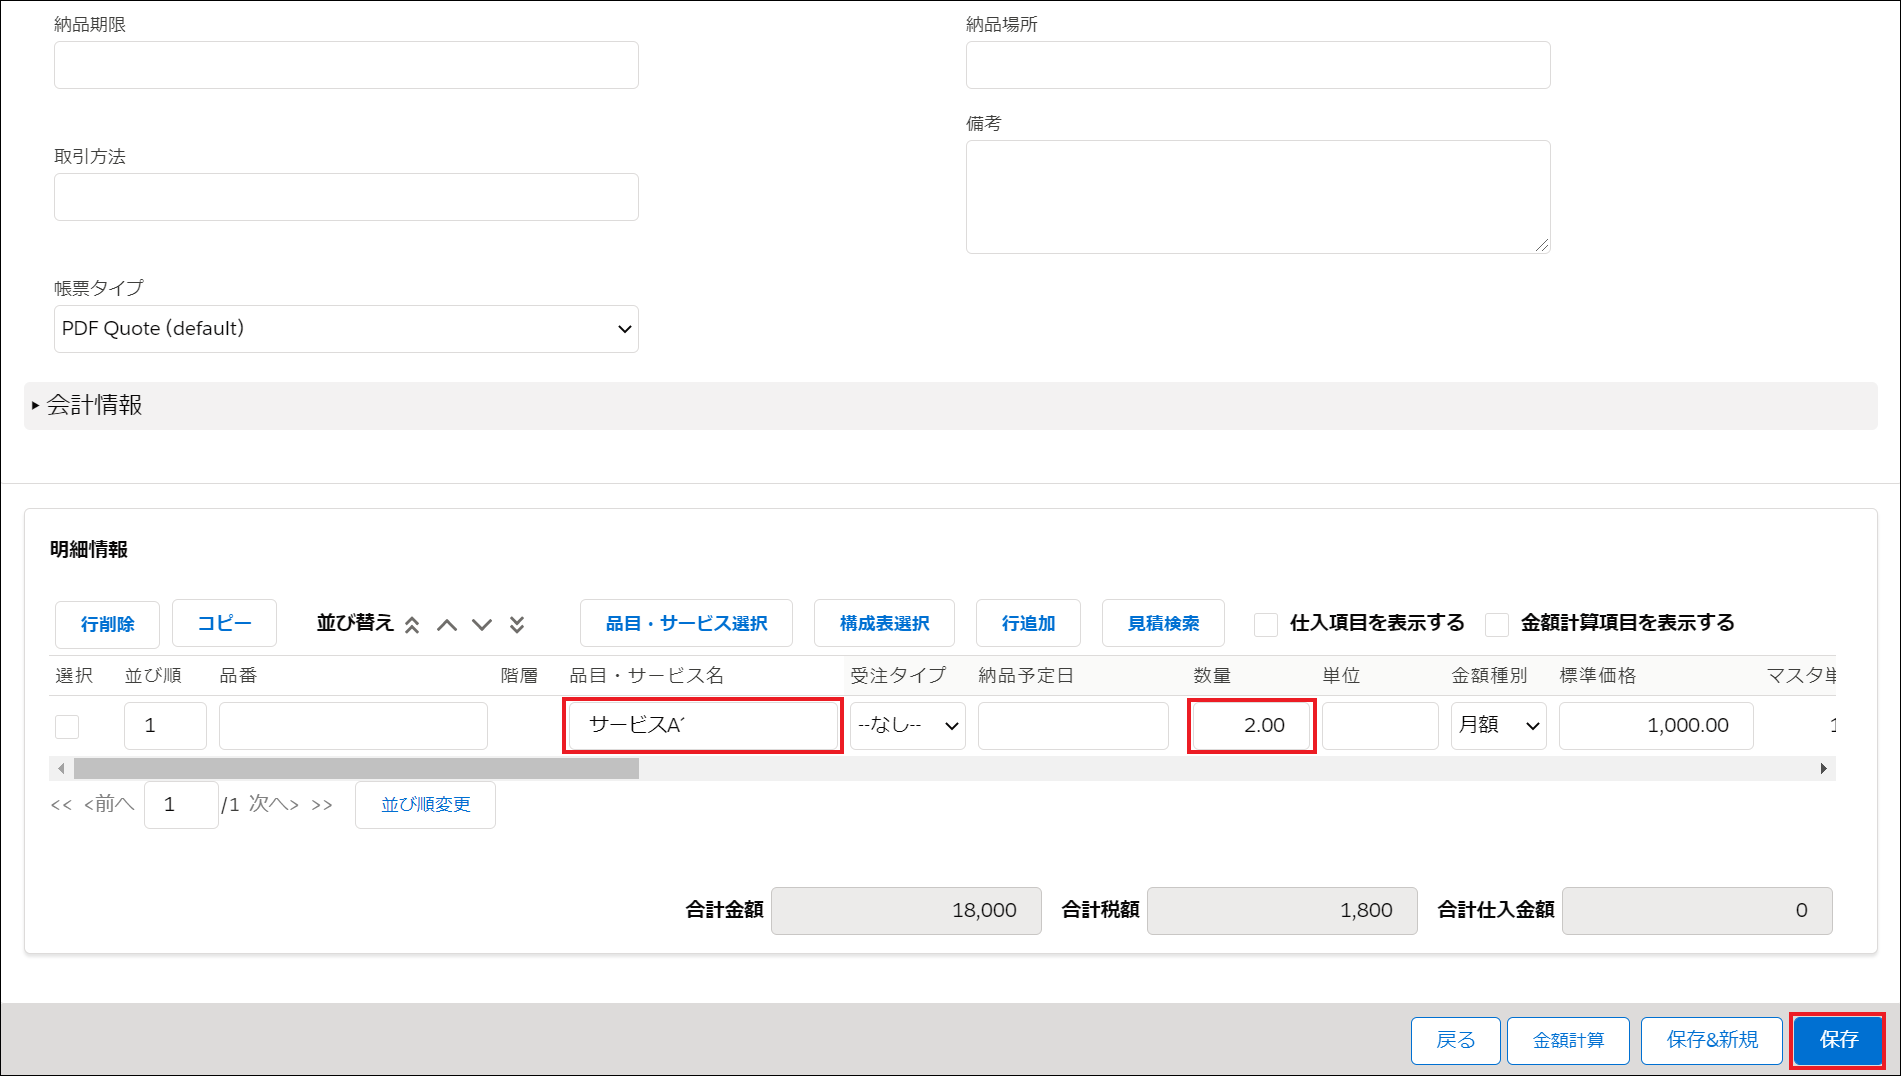Open the 金額種別 dropdown showing 月額
The image size is (1901, 1076).
click(1498, 726)
